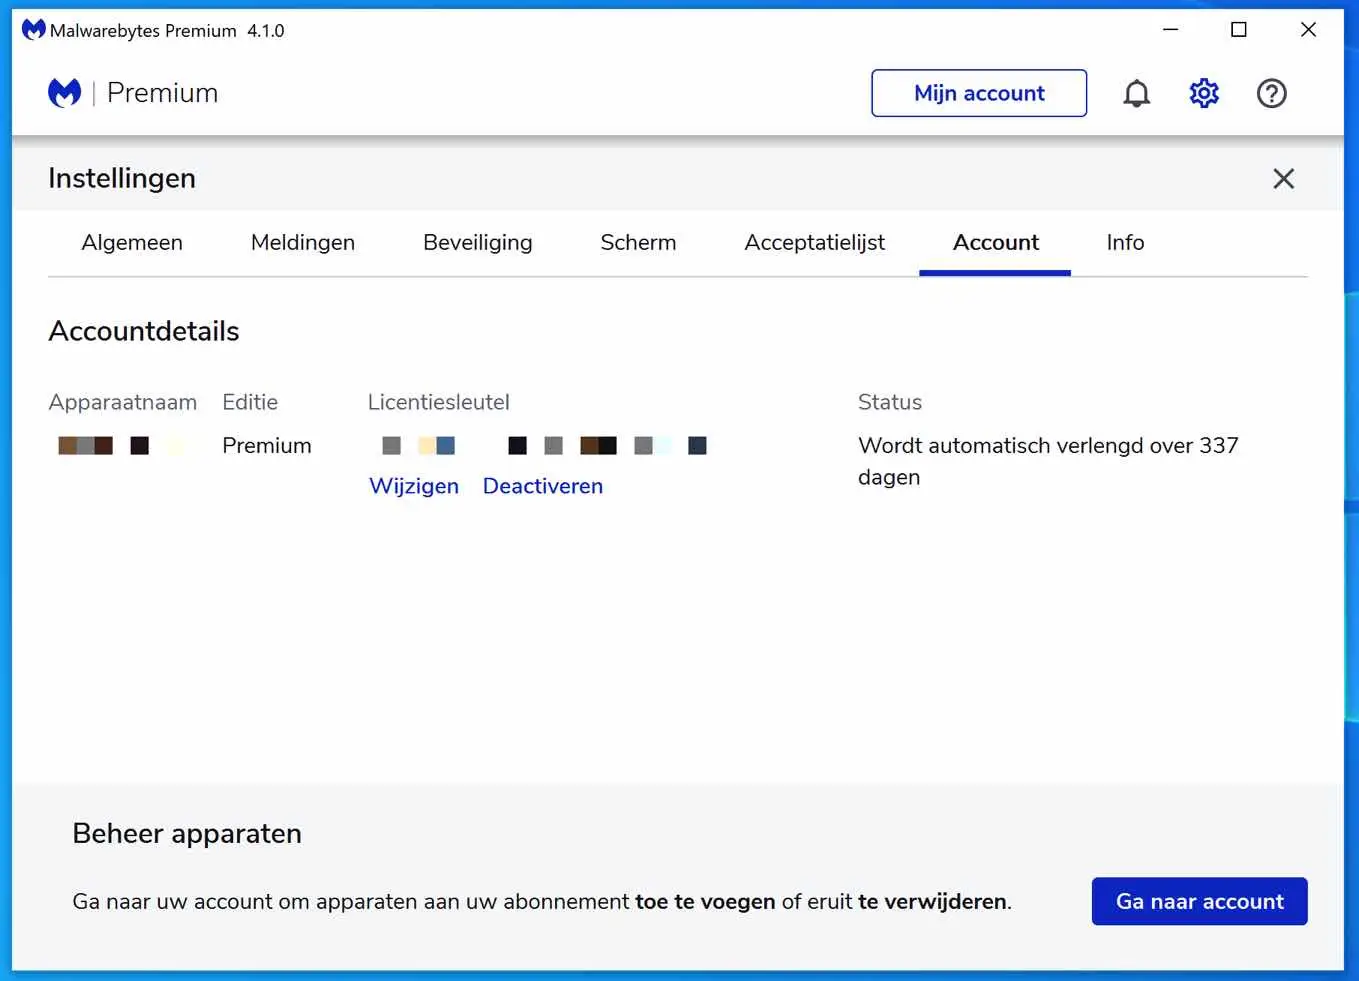
Task: Click the Deactiveren link
Action: [543, 486]
